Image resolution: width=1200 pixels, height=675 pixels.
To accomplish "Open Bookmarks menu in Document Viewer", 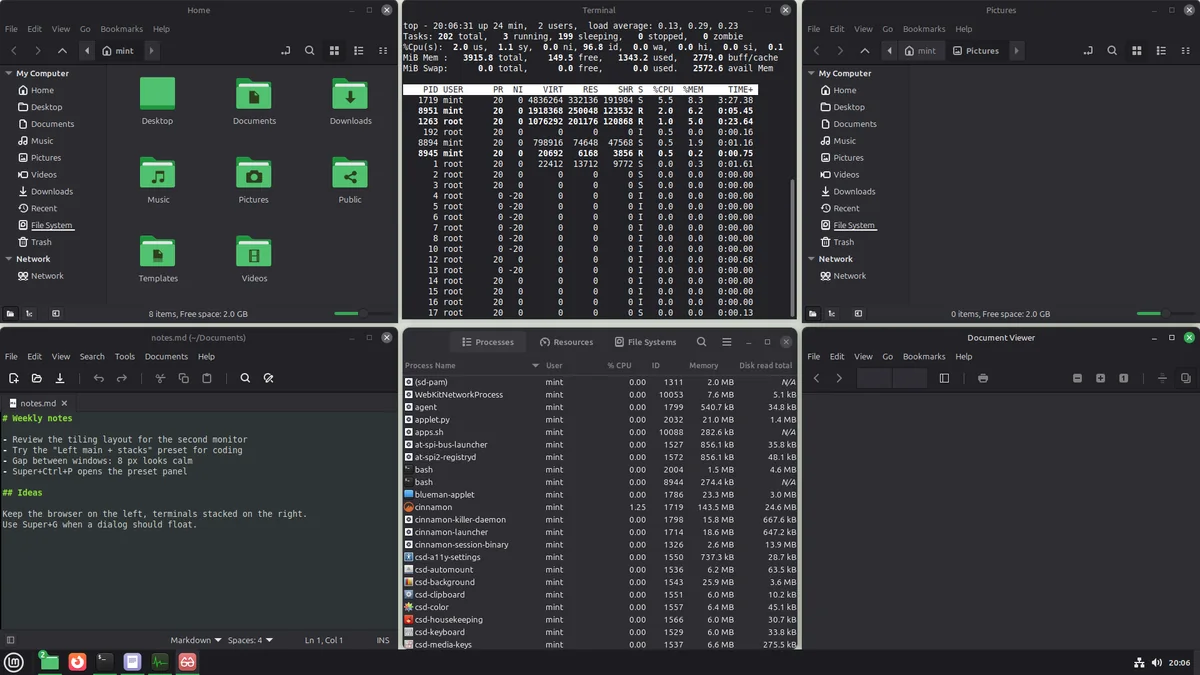I will tap(924, 356).
